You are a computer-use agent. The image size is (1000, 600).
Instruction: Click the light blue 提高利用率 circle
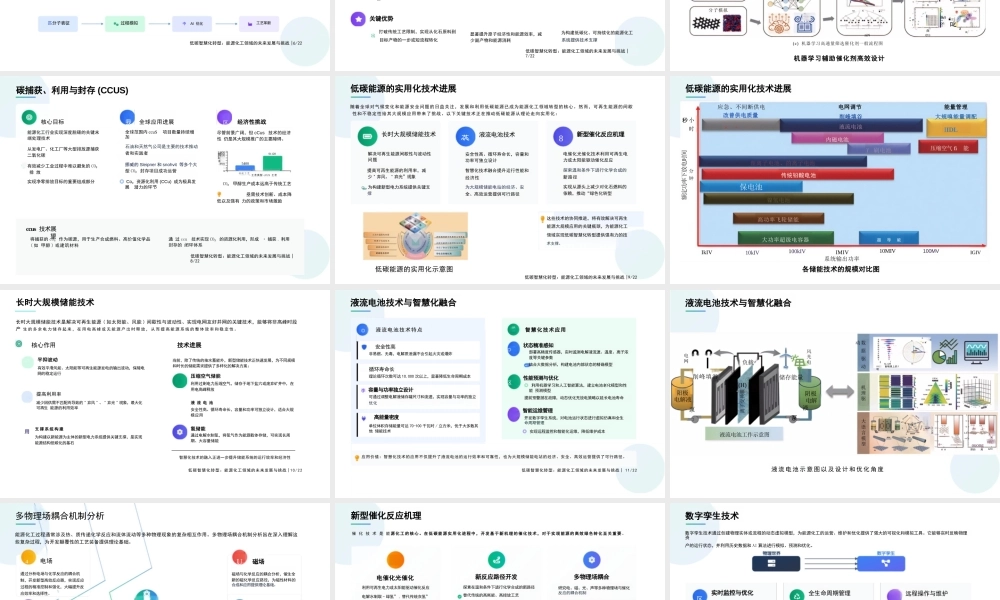27,397
